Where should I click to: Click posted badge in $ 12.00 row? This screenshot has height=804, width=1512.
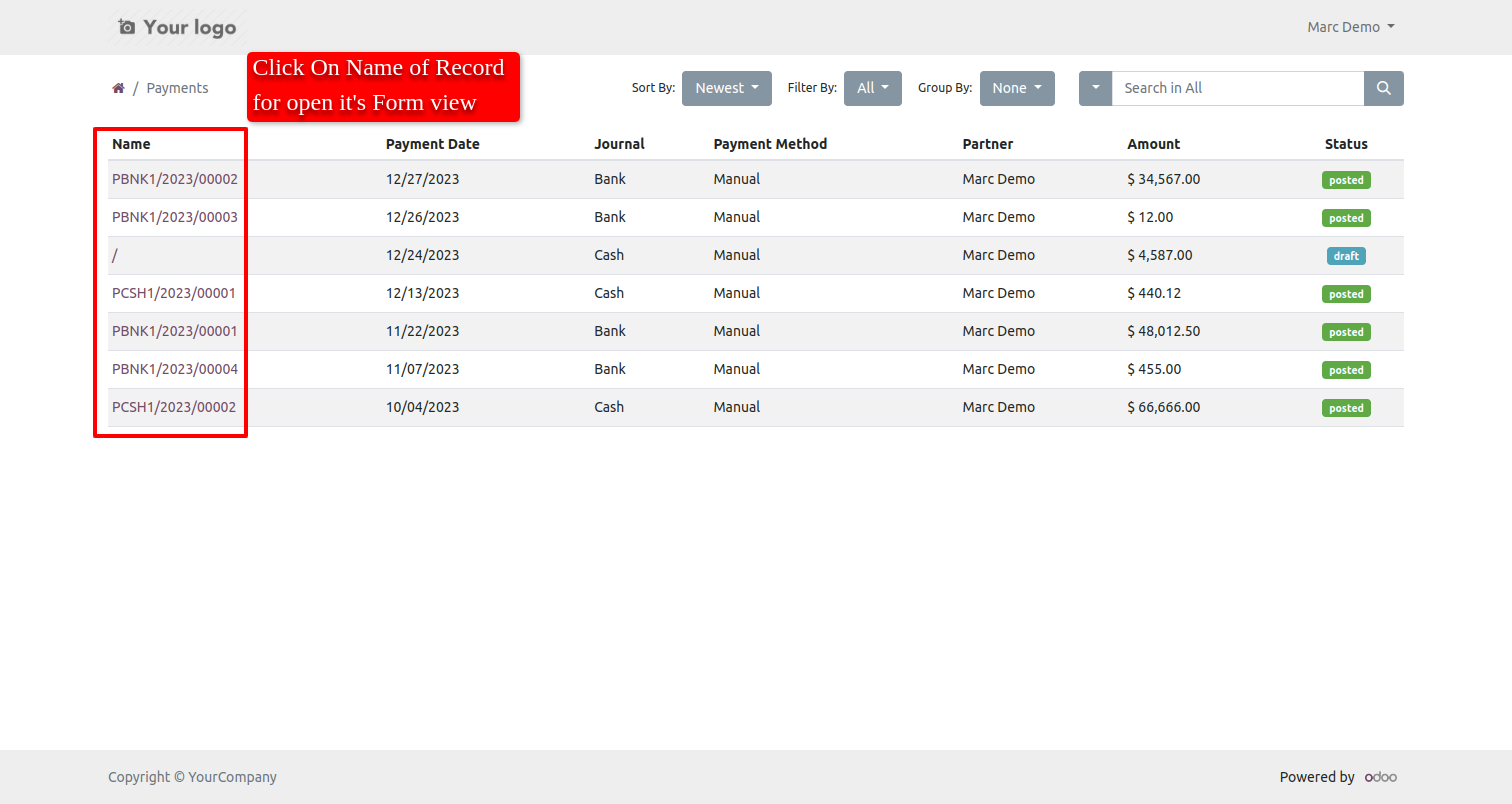point(1346,218)
